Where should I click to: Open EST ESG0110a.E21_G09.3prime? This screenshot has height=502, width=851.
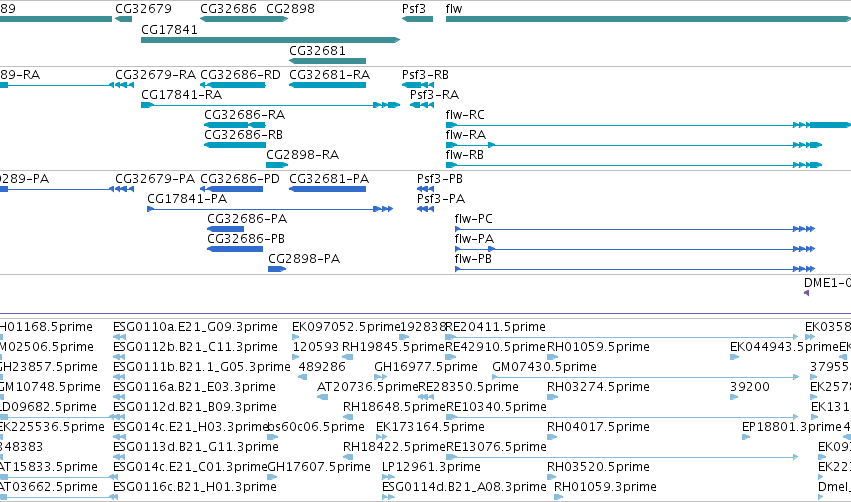click(195, 327)
